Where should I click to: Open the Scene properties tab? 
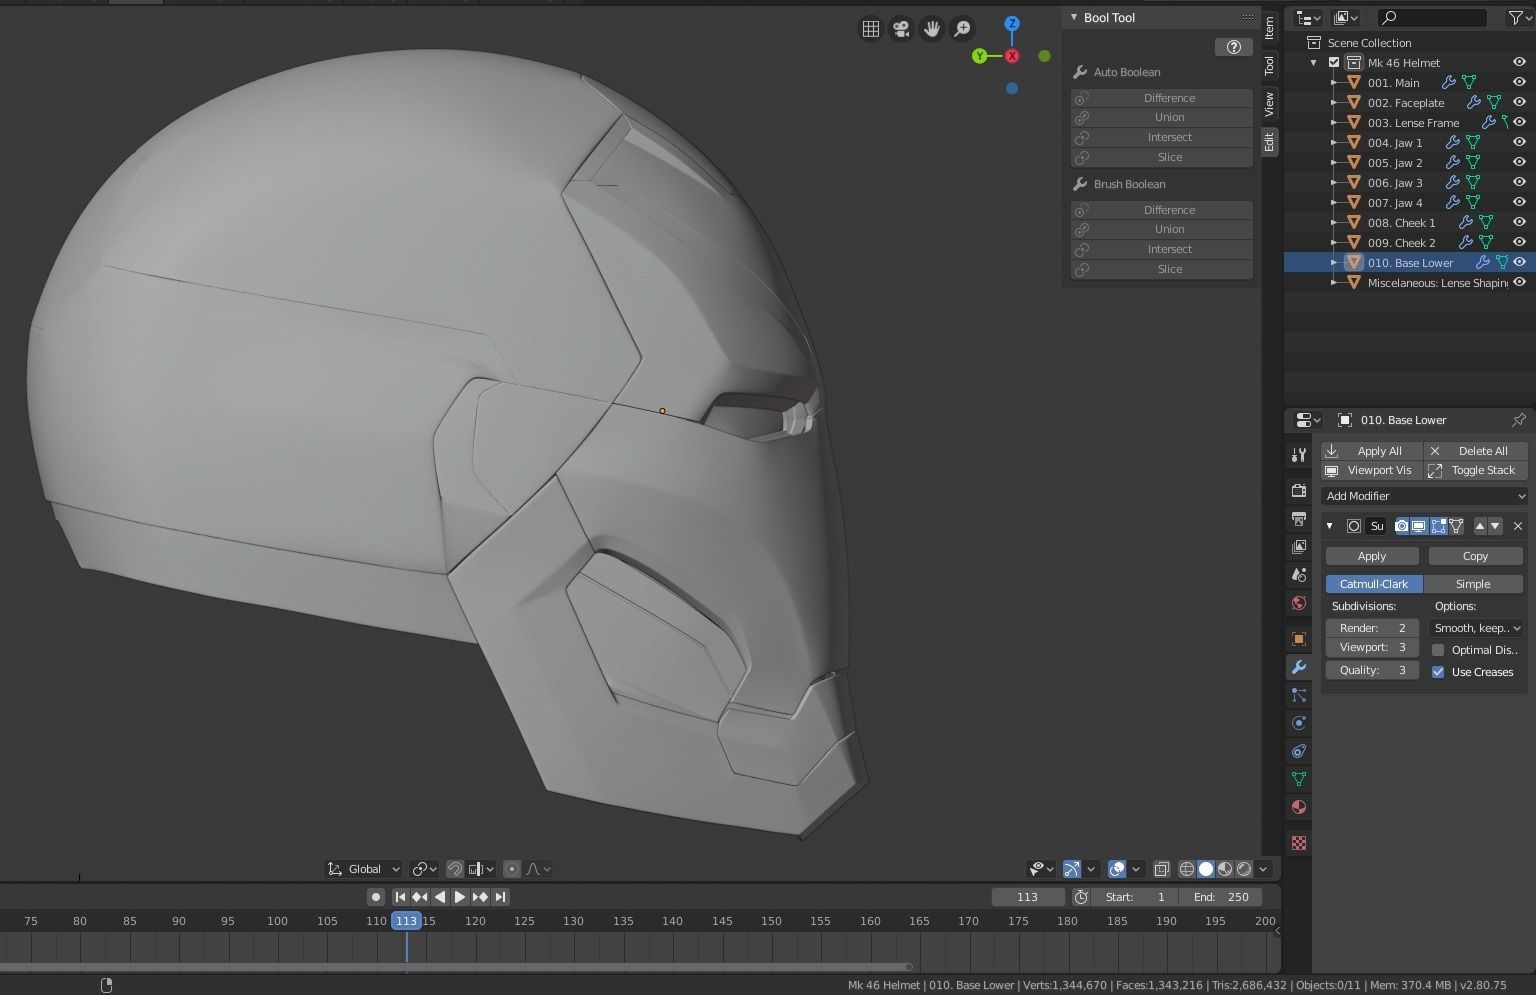1299,575
